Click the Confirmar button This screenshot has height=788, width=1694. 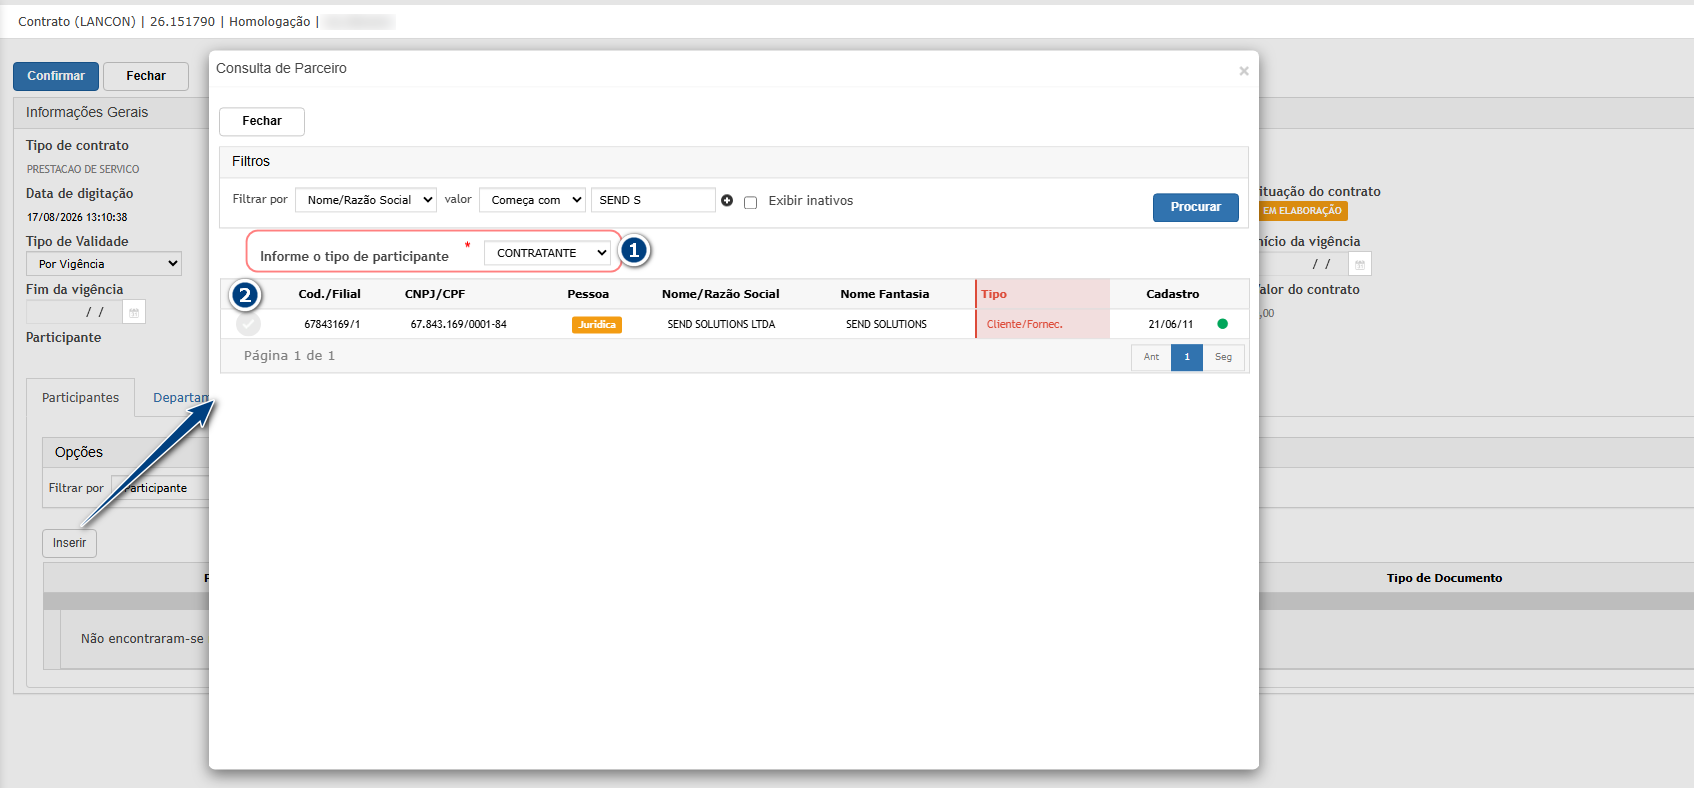click(56, 76)
